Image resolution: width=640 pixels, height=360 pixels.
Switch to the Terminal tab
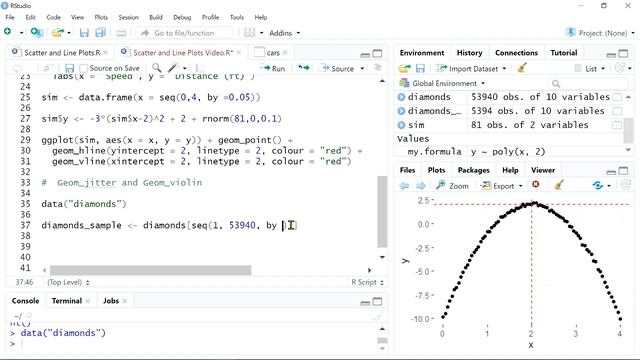[67, 301]
